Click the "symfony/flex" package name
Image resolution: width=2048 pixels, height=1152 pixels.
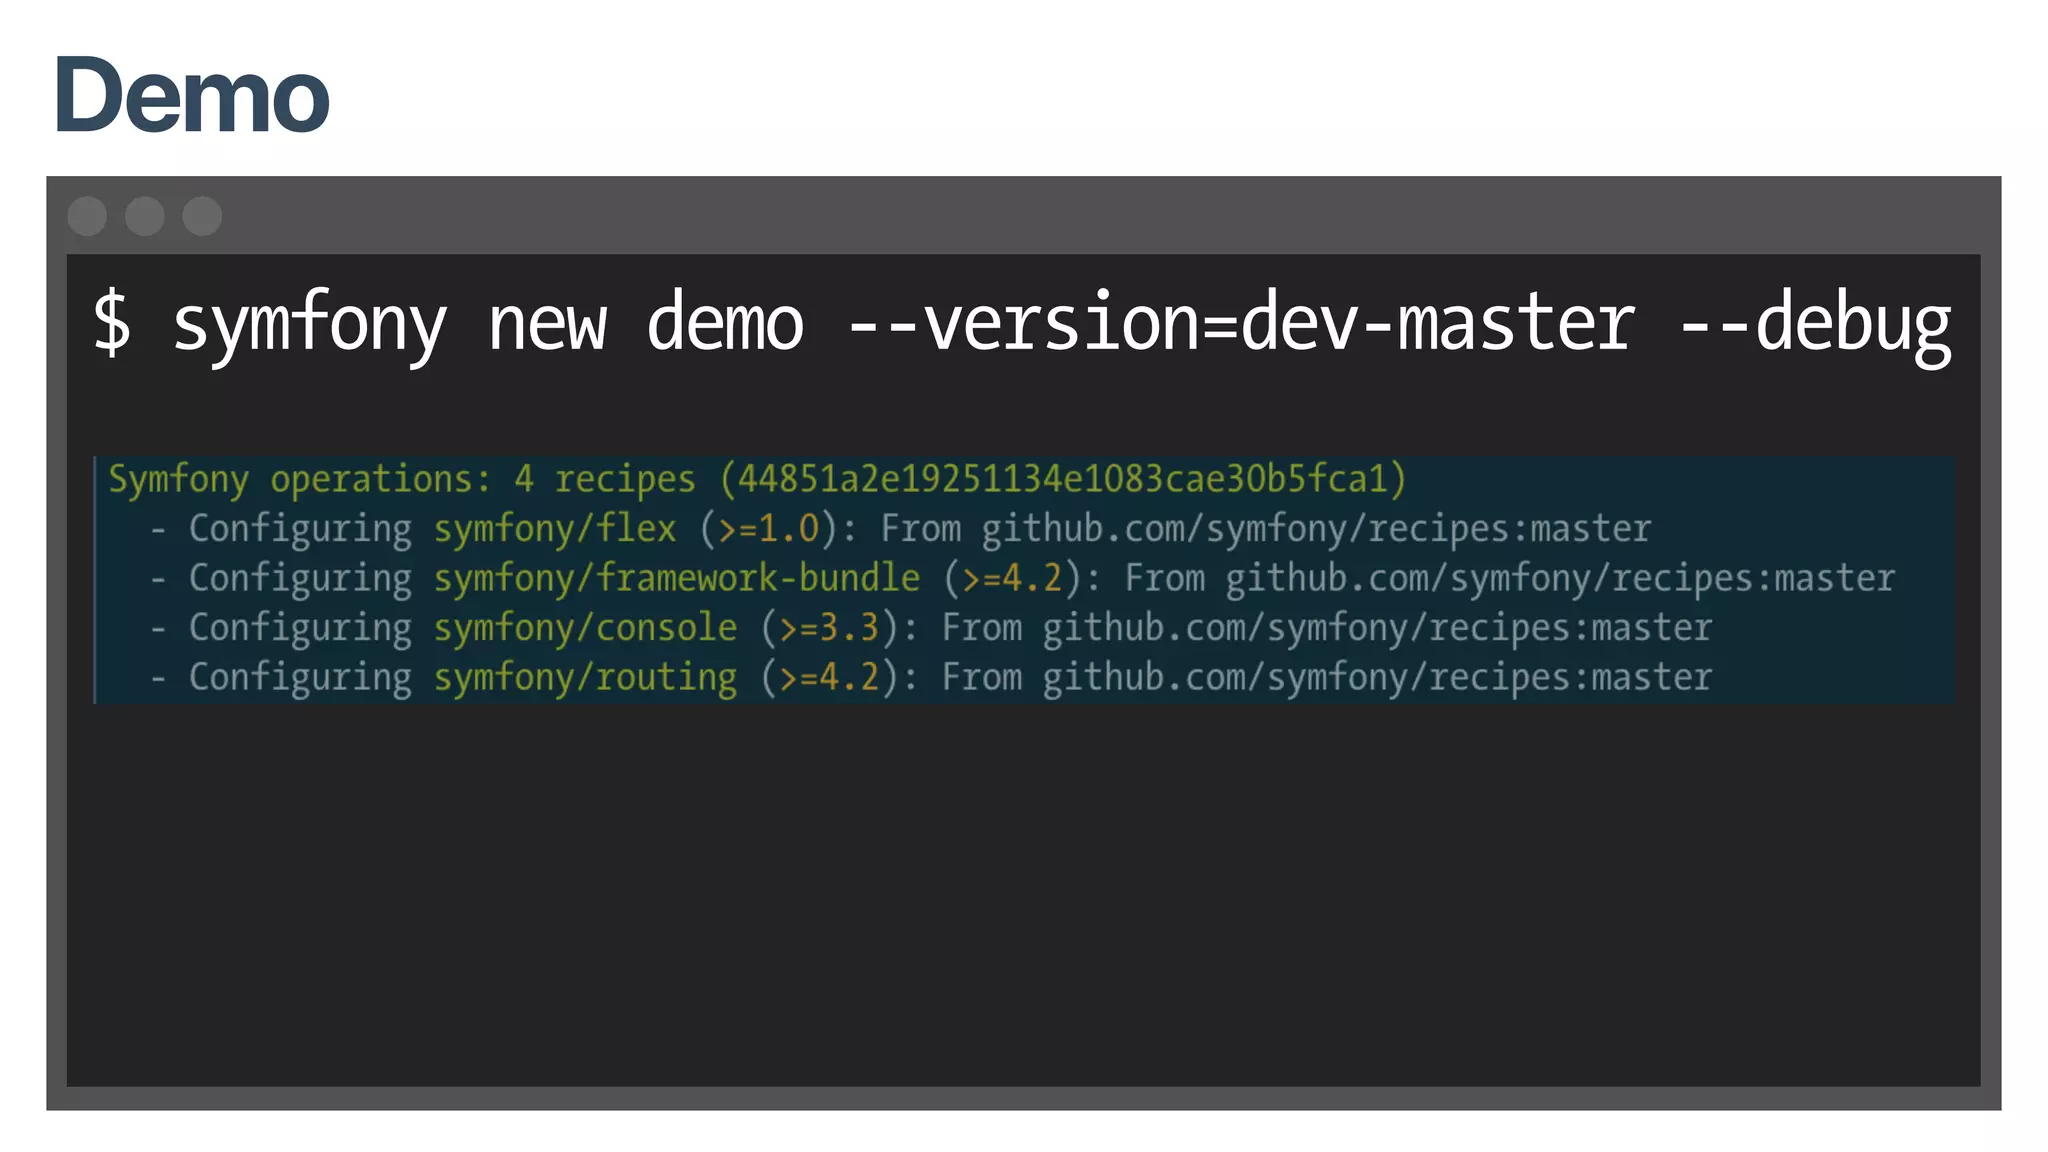pos(555,528)
